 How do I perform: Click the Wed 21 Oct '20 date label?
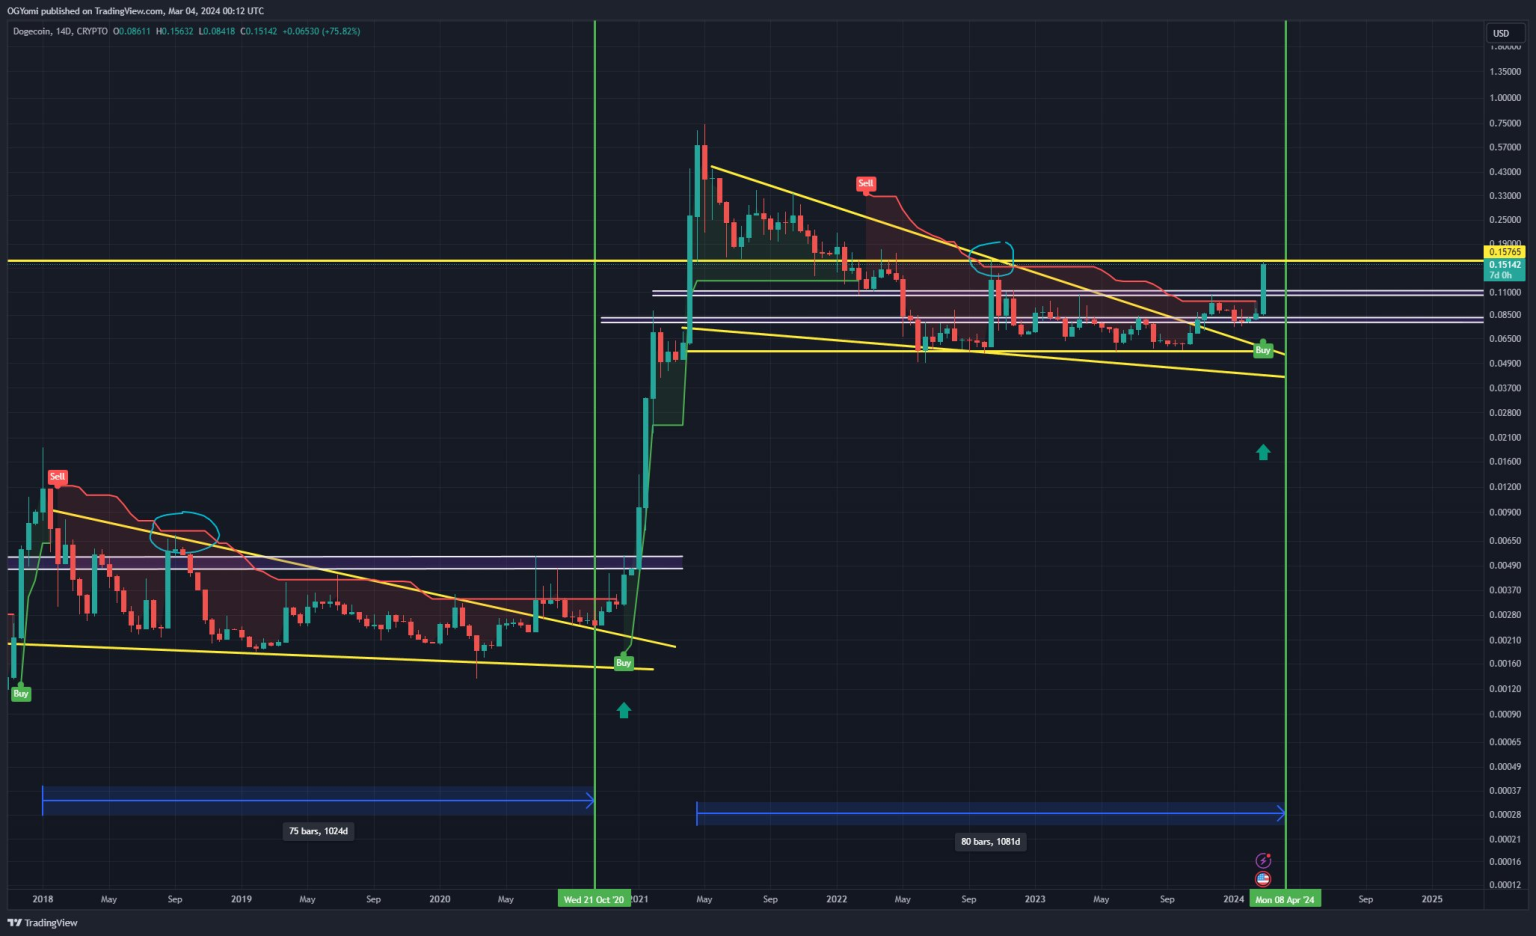[x=594, y=898]
